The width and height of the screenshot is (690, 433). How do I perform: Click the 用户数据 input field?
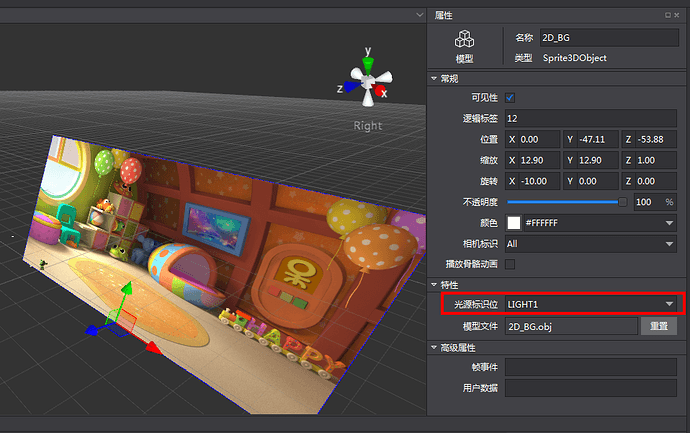(x=591, y=388)
